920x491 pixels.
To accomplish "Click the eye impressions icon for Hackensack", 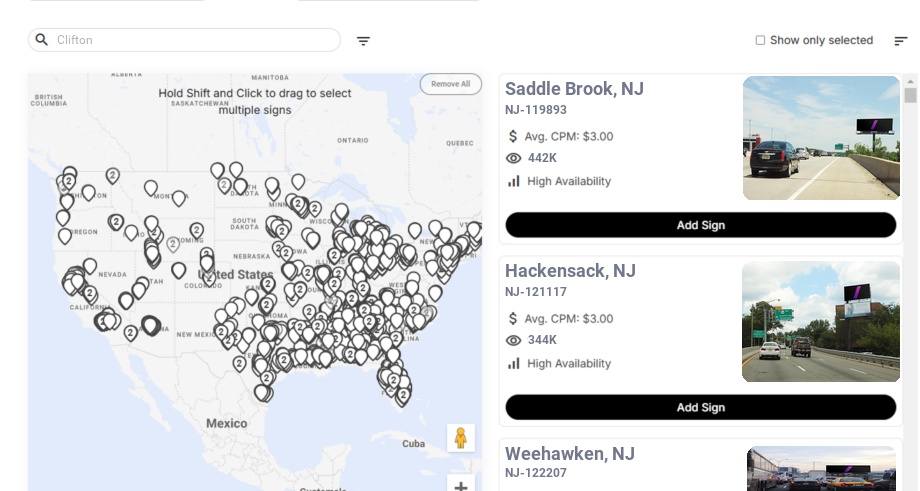I will 514,340.
